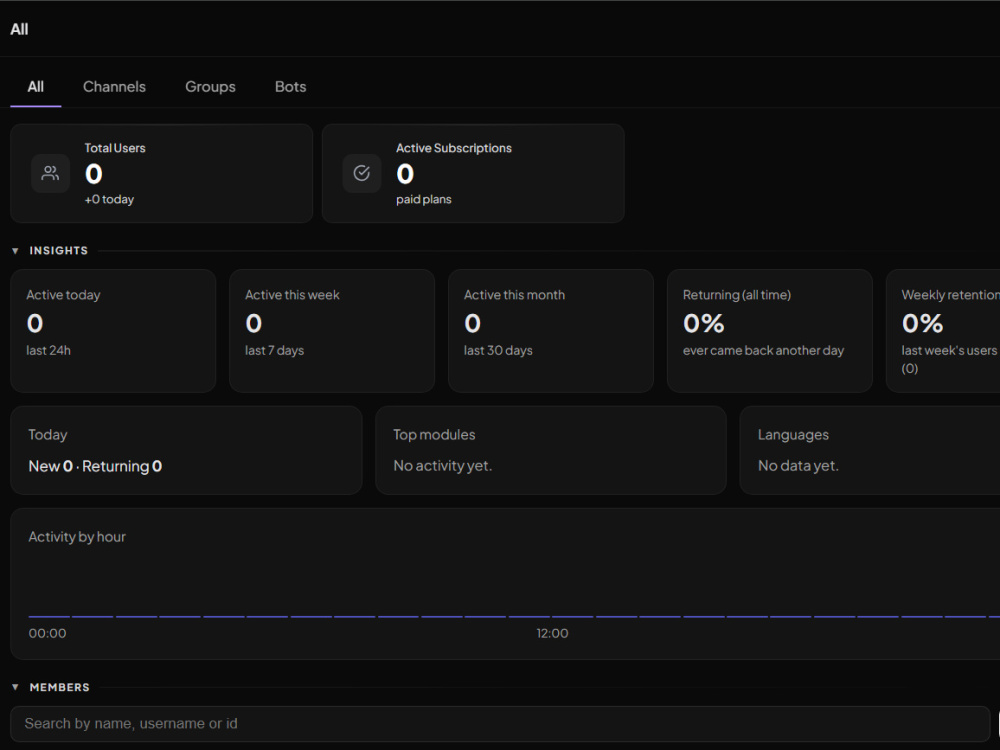Click the 'Weekly retention' label
The width and height of the screenshot is (1000, 750).
point(950,295)
